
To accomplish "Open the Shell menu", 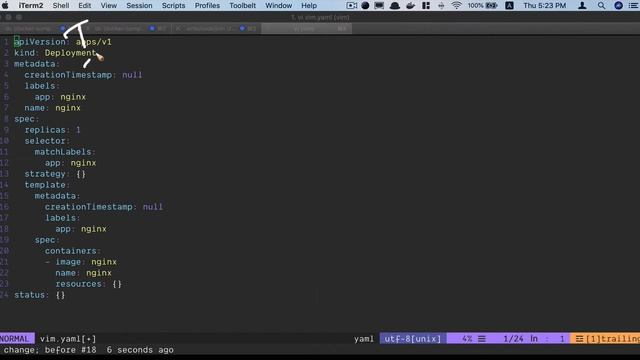I will [x=61, y=5].
